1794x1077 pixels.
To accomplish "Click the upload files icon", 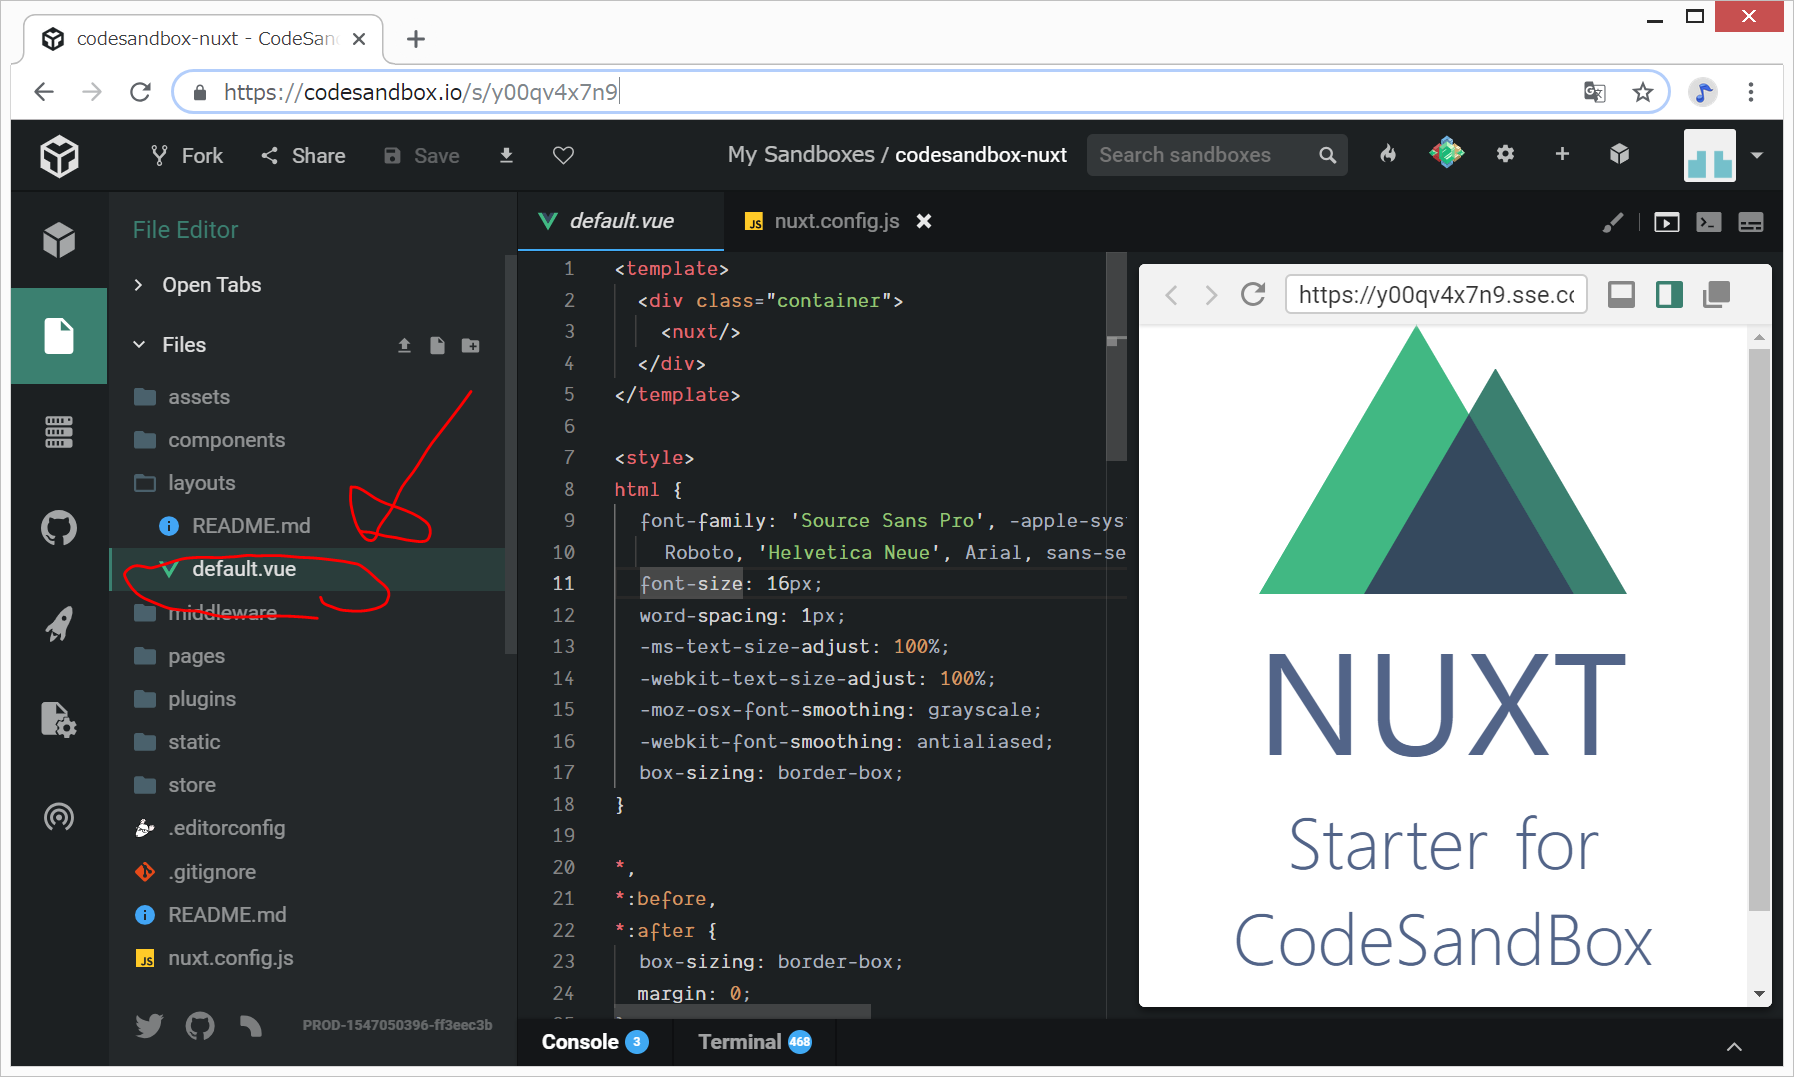I will coord(404,345).
